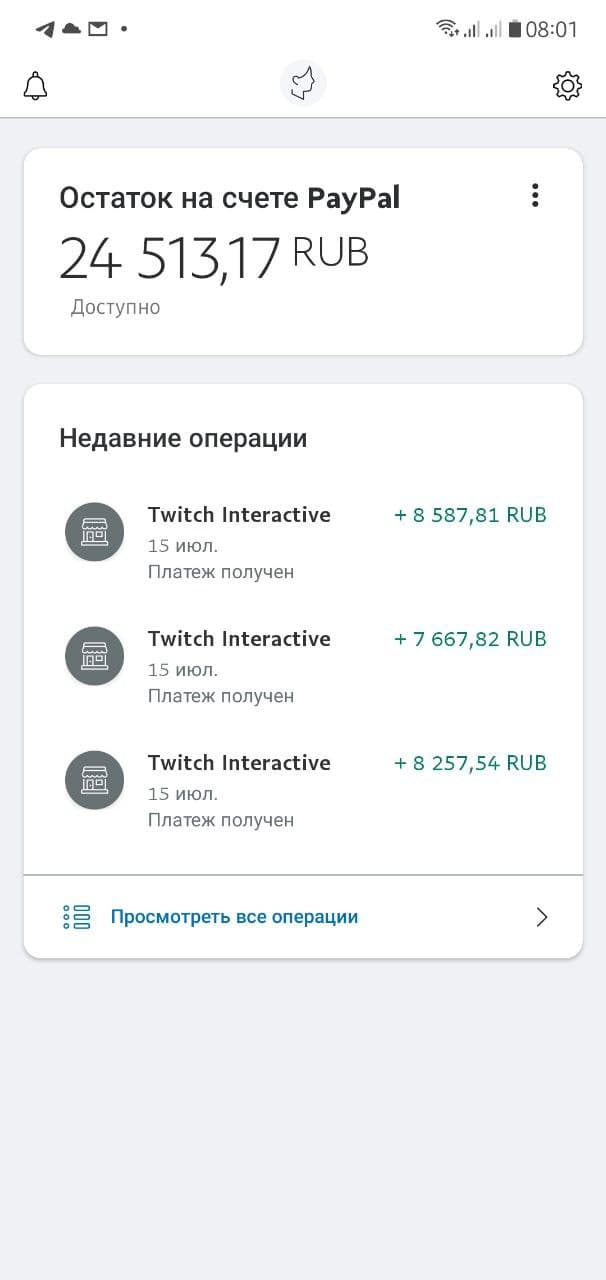
Task: Tap the store icon of the 8 257,54 RUB payment
Action: click(x=94, y=780)
